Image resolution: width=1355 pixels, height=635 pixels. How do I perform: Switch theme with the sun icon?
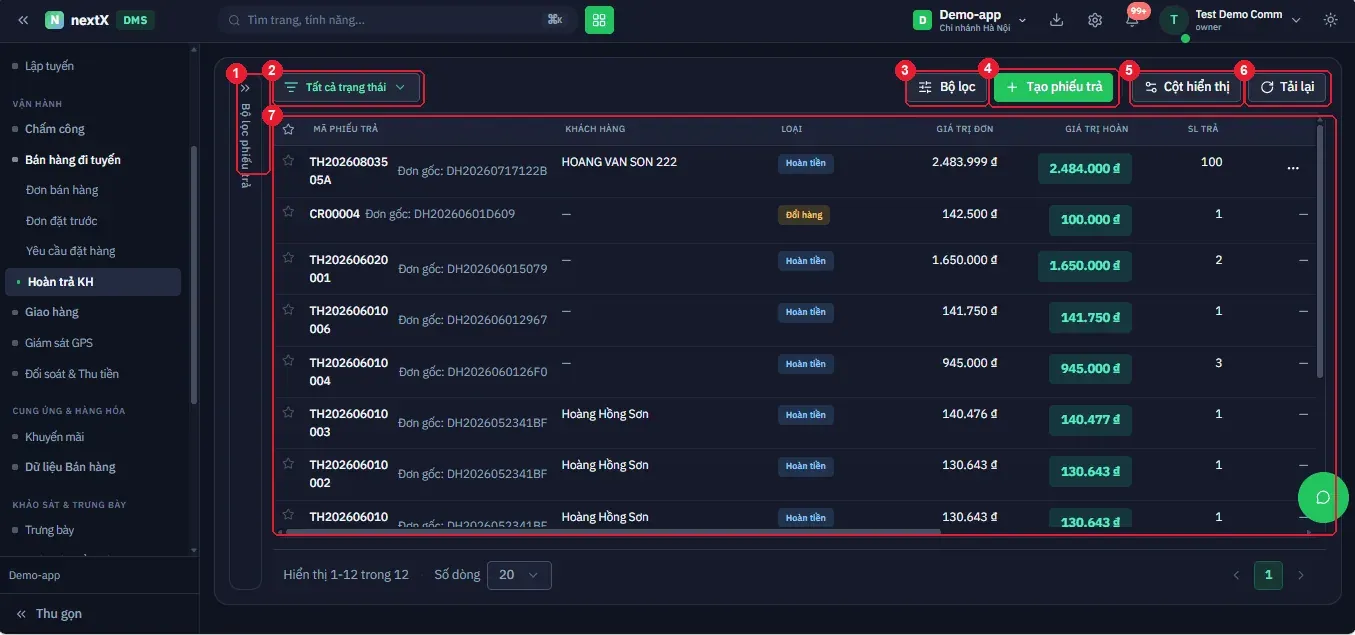pyautogui.click(x=1330, y=20)
